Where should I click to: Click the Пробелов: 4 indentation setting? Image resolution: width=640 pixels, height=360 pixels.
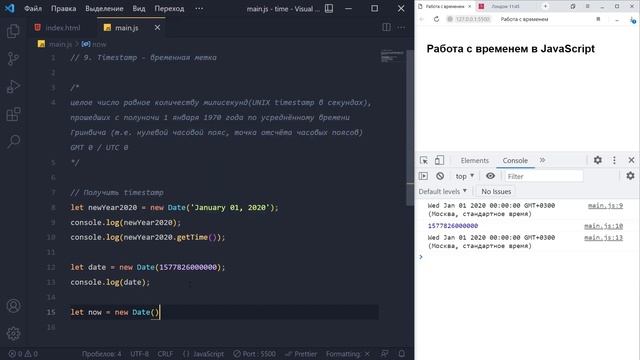click(101, 354)
